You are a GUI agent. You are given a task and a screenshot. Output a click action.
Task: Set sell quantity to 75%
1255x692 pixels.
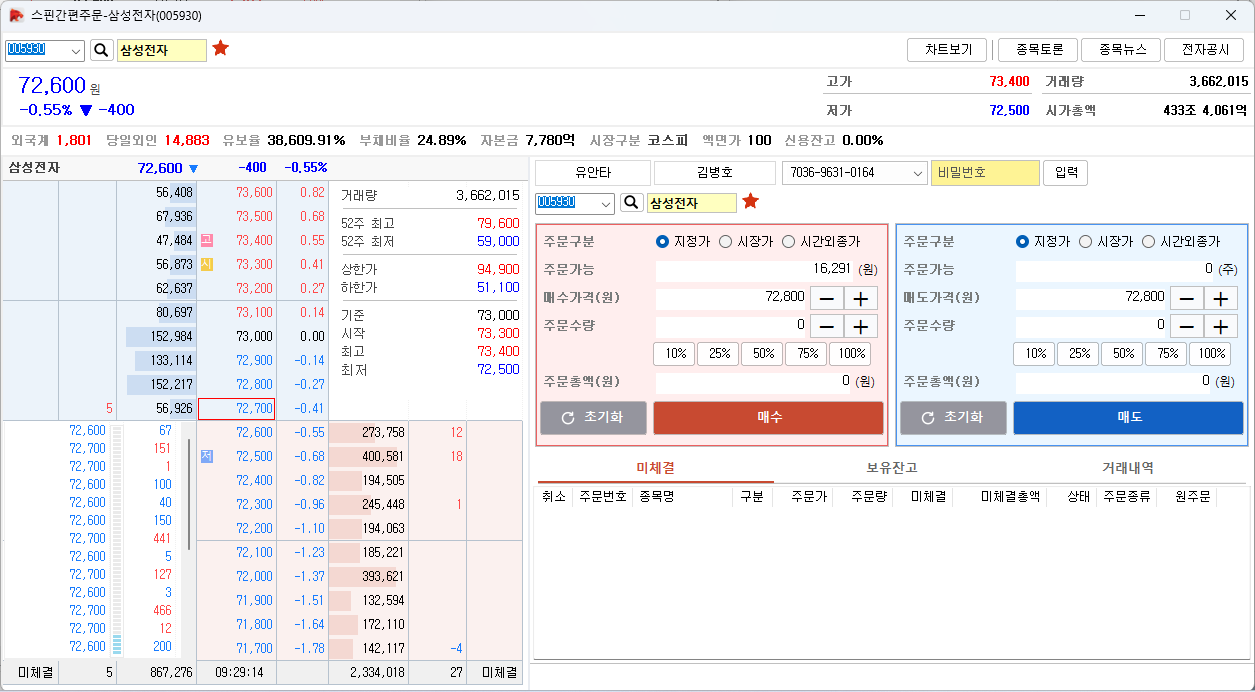(1166, 354)
